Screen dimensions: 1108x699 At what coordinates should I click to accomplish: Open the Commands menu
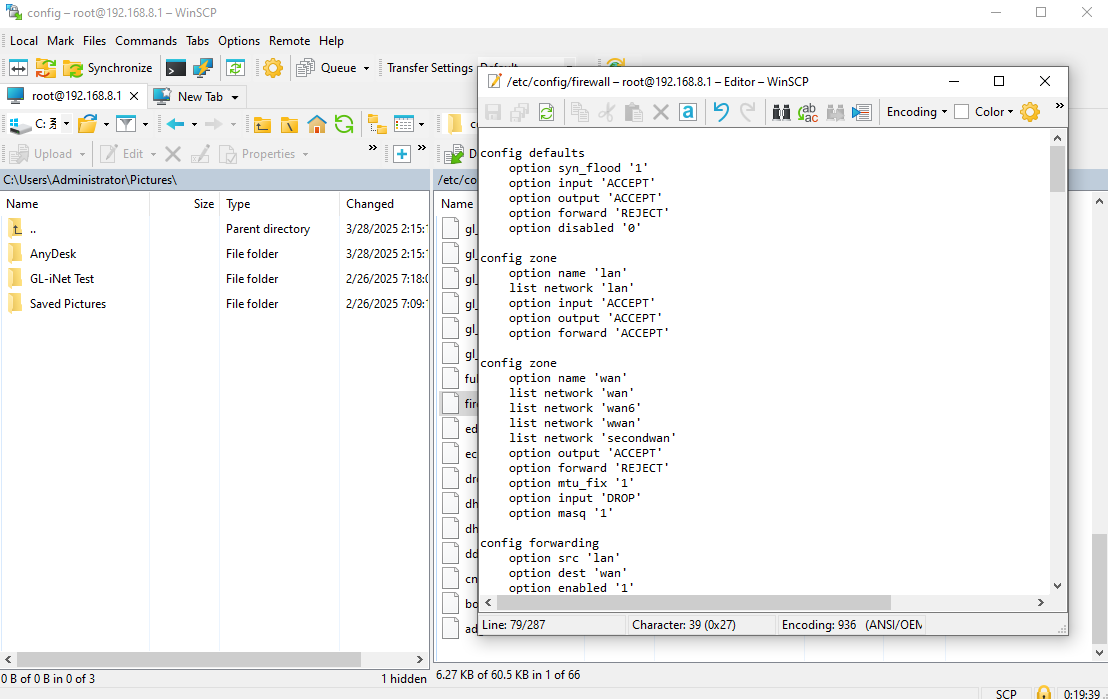click(x=146, y=41)
